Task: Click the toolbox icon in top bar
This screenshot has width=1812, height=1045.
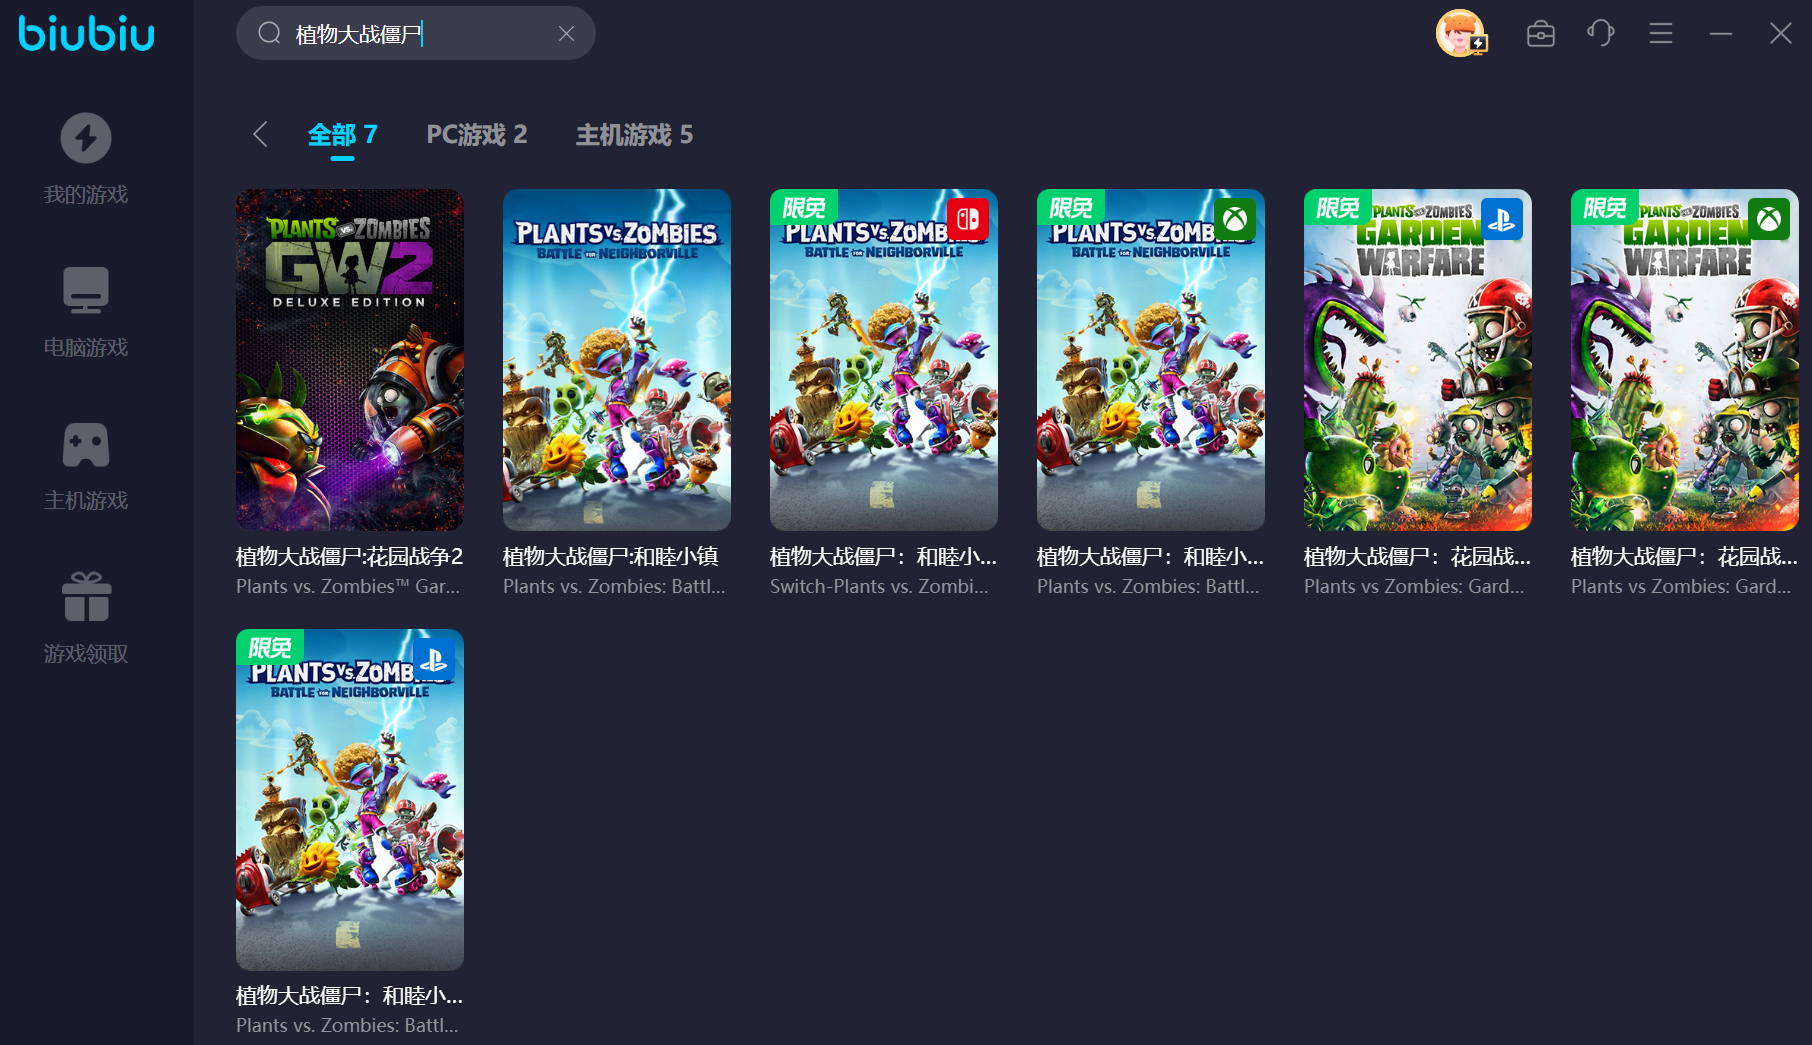Action: click(1540, 34)
